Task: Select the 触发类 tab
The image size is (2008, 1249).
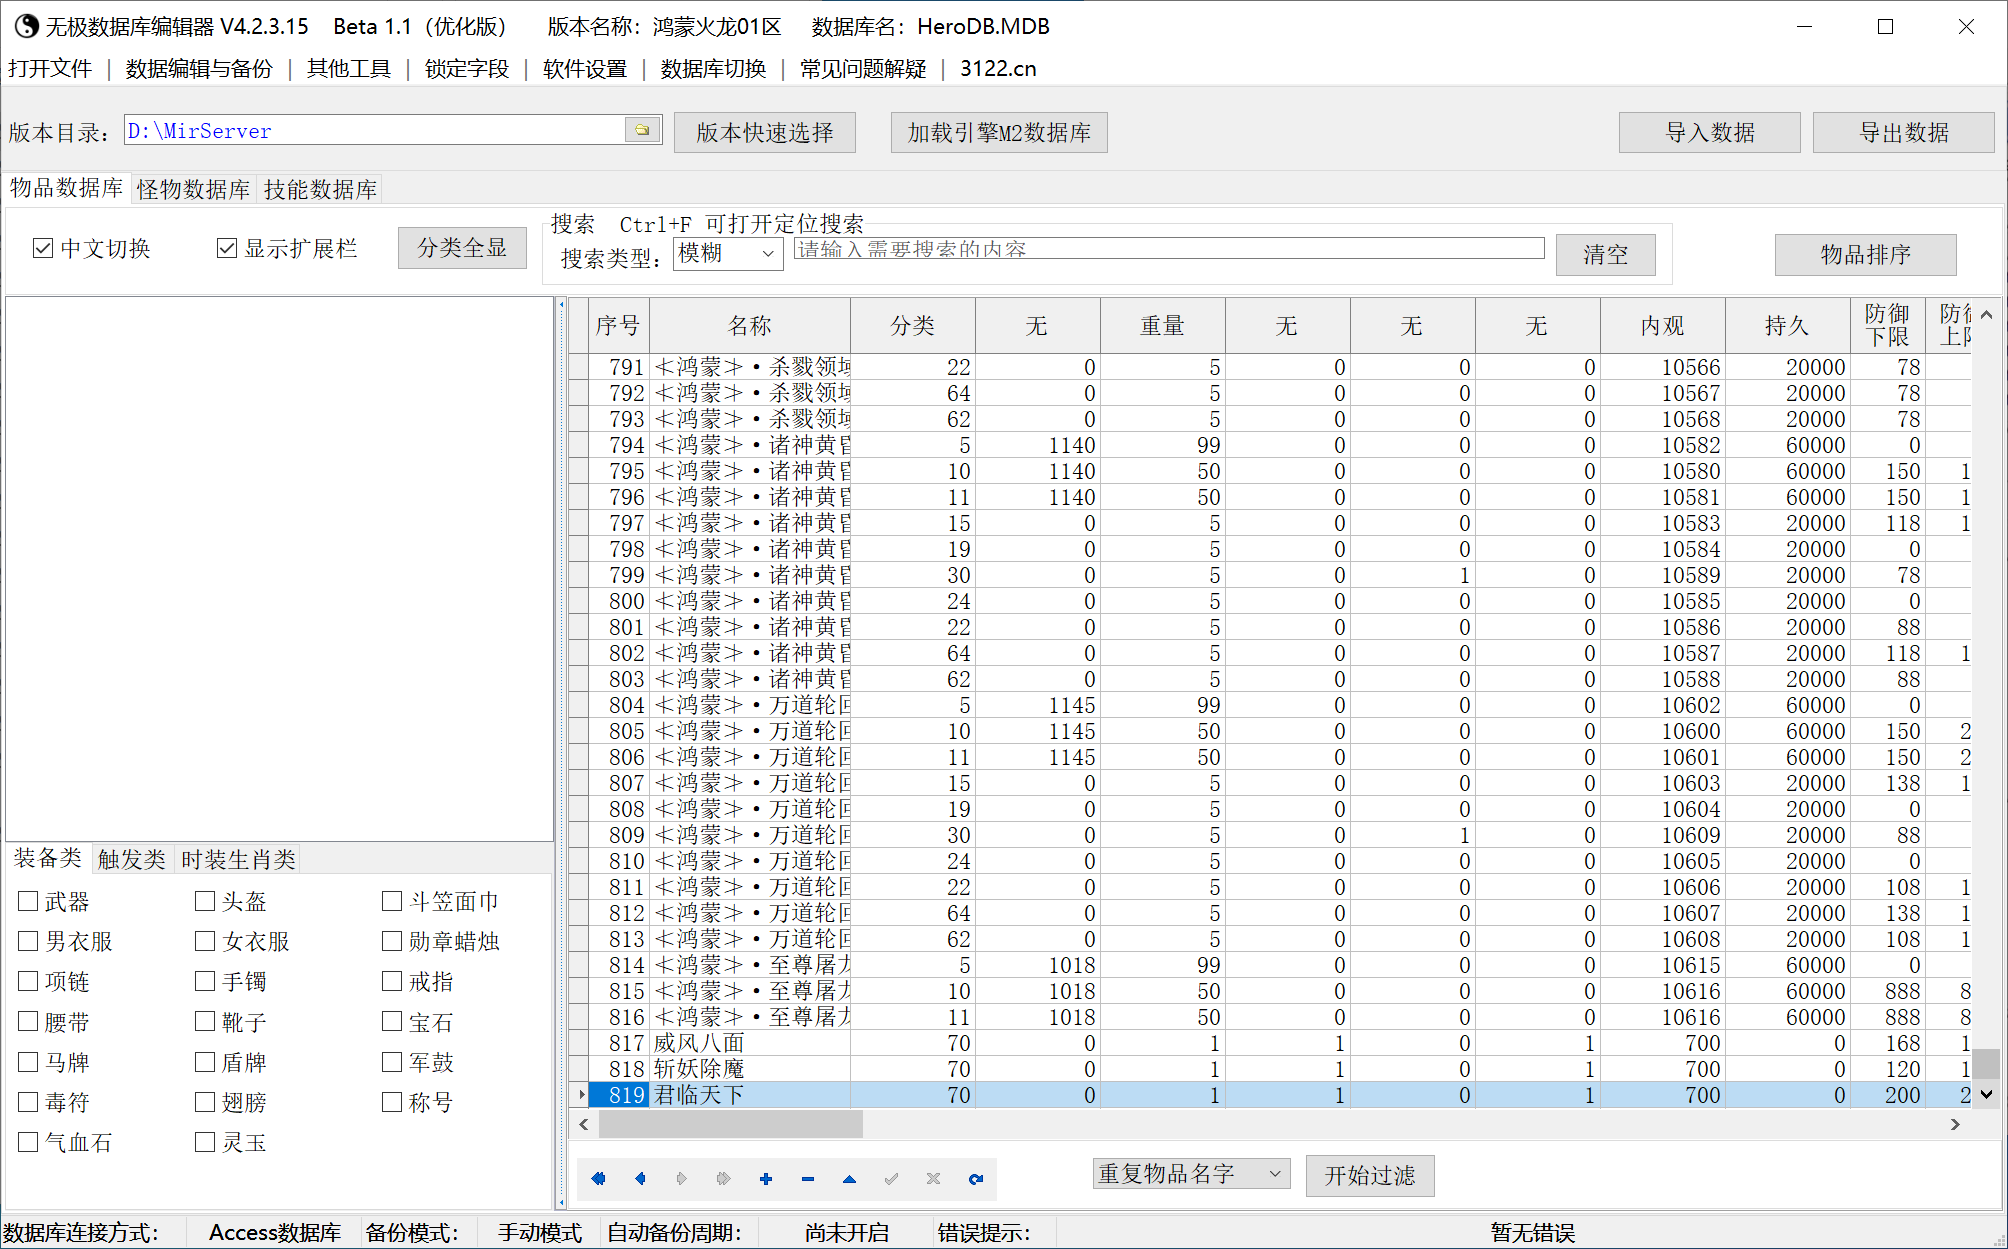Action: pyautogui.click(x=132, y=859)
